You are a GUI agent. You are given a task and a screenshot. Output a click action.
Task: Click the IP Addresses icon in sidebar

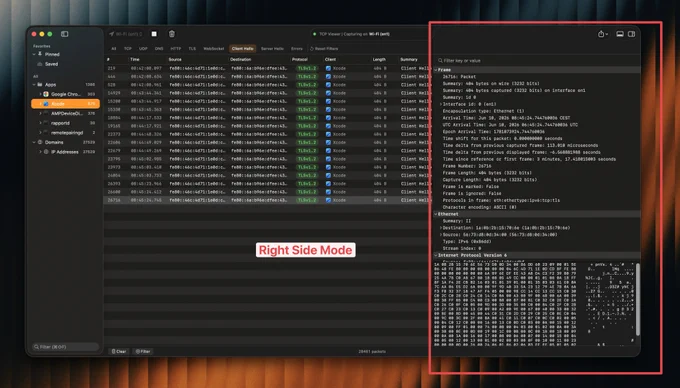pos(46,152)
